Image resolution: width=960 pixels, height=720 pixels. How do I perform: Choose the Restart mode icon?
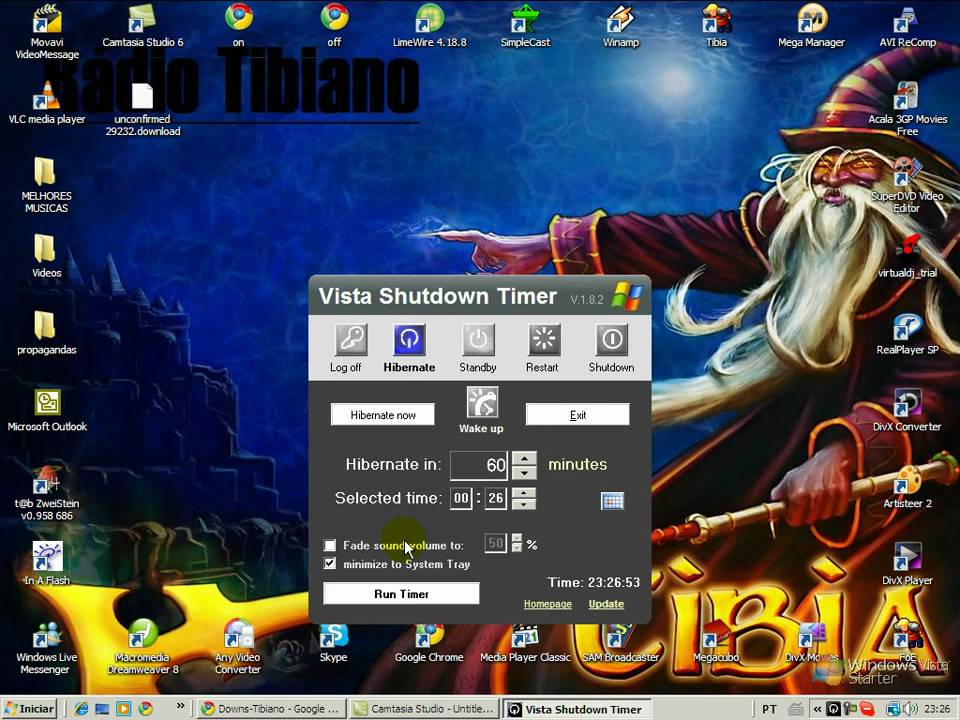click(x=544, y=340)
